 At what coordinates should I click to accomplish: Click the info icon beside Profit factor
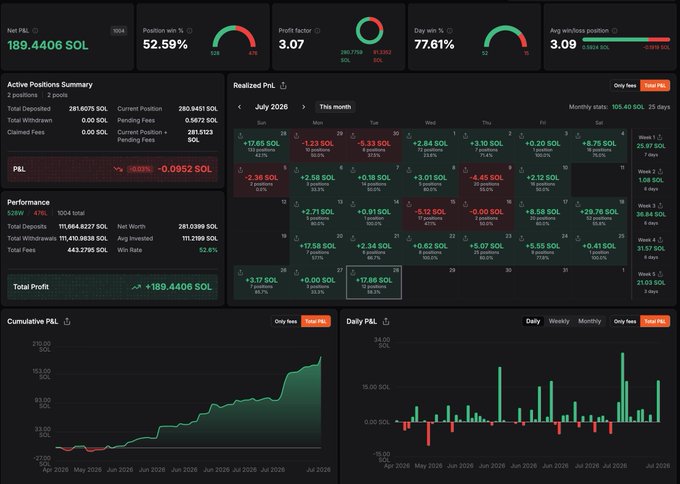coord(317,31)
